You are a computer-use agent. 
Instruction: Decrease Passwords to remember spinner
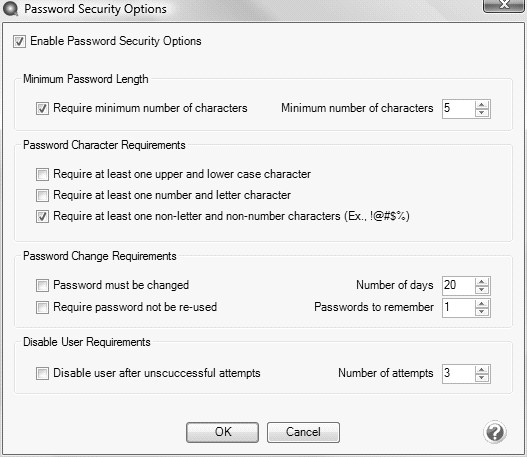pyautogui.click(x=482, y=311)
